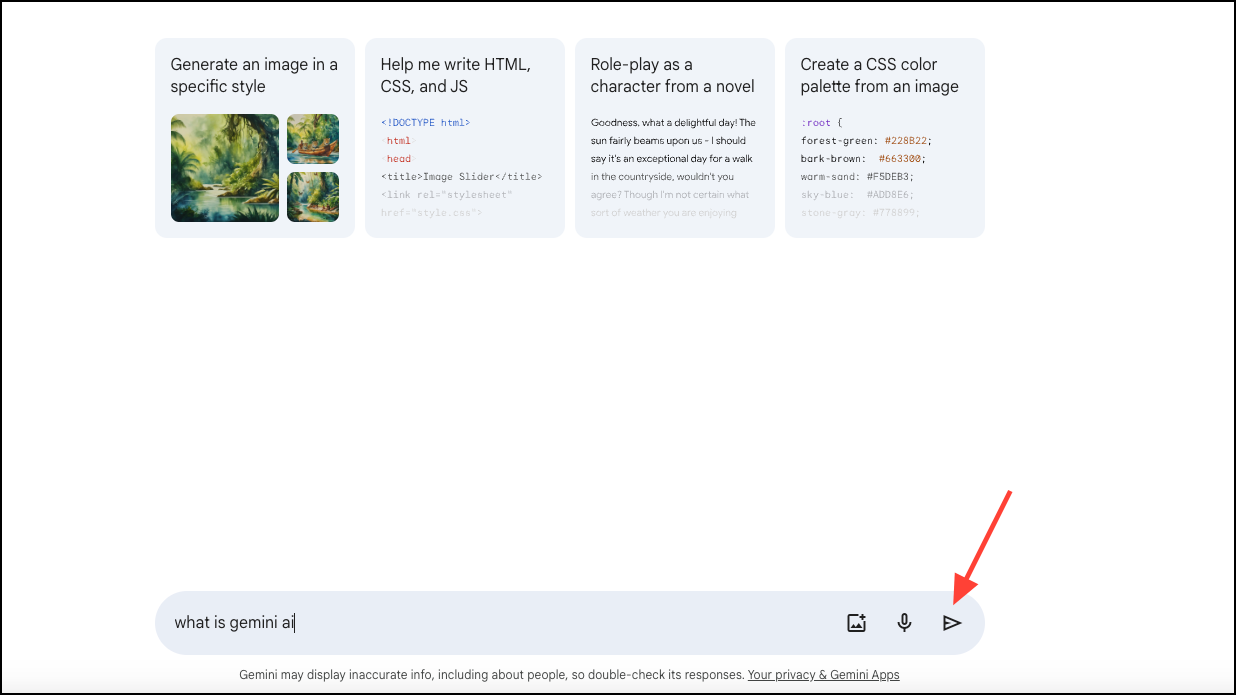This screenshot has width=1236, height=695.
Task: Click the 'Gemini may display inaccurate info' disclaimer
Action: (x=491, y=675)
